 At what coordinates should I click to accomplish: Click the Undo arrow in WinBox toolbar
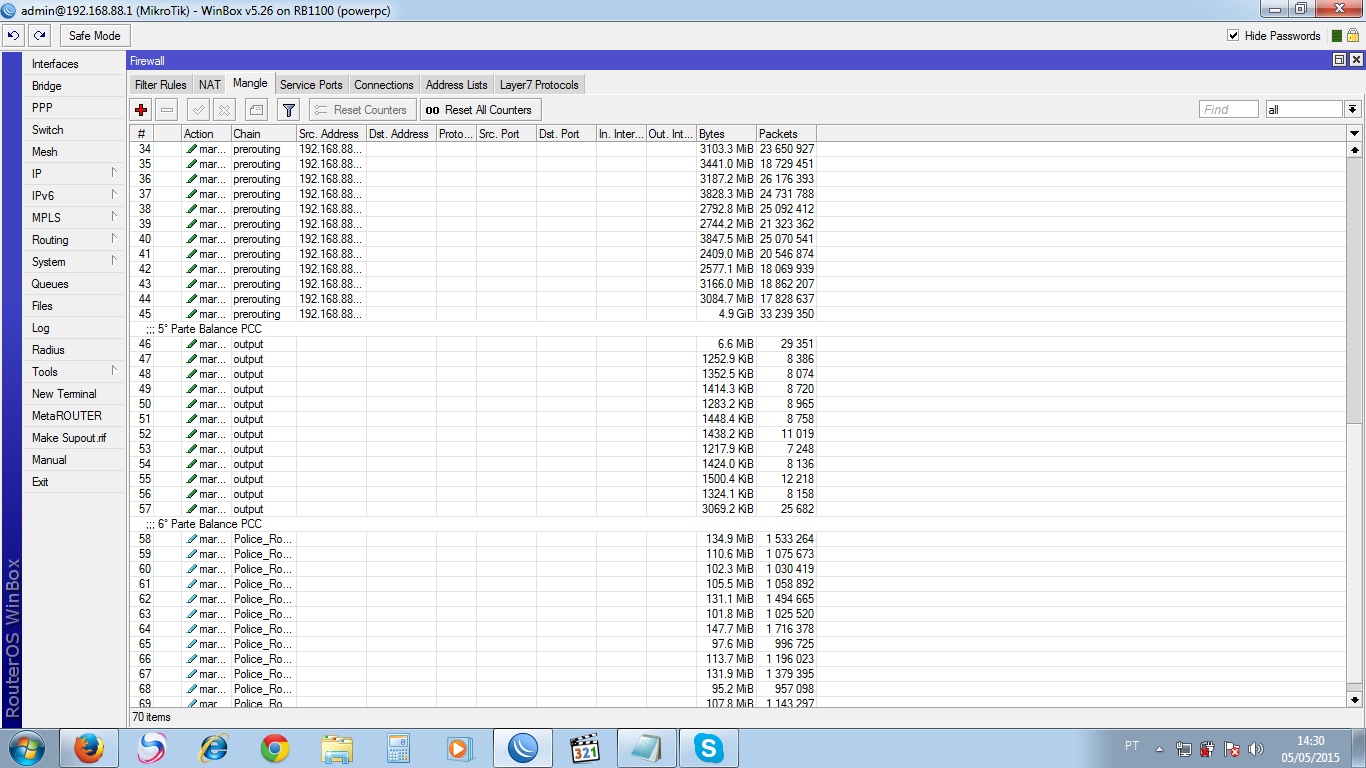click(x=14, y=36)
